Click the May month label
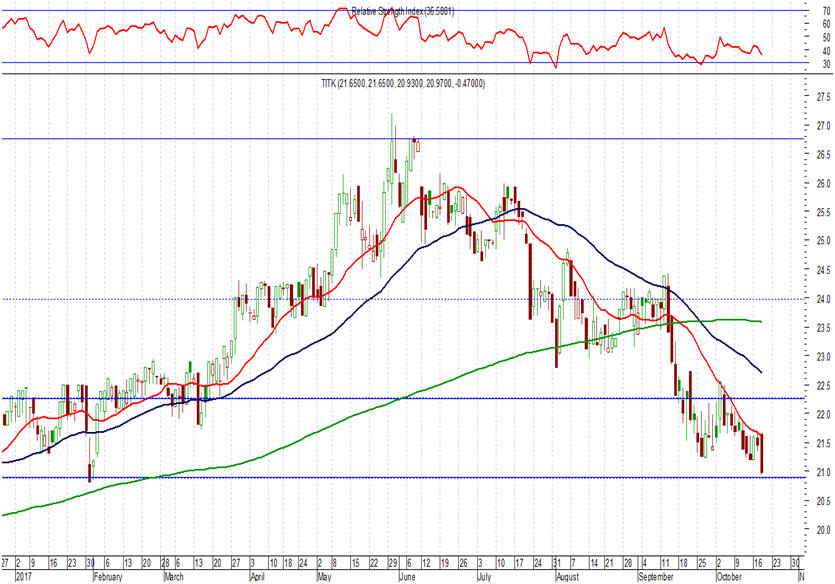 tap(324, 577)
